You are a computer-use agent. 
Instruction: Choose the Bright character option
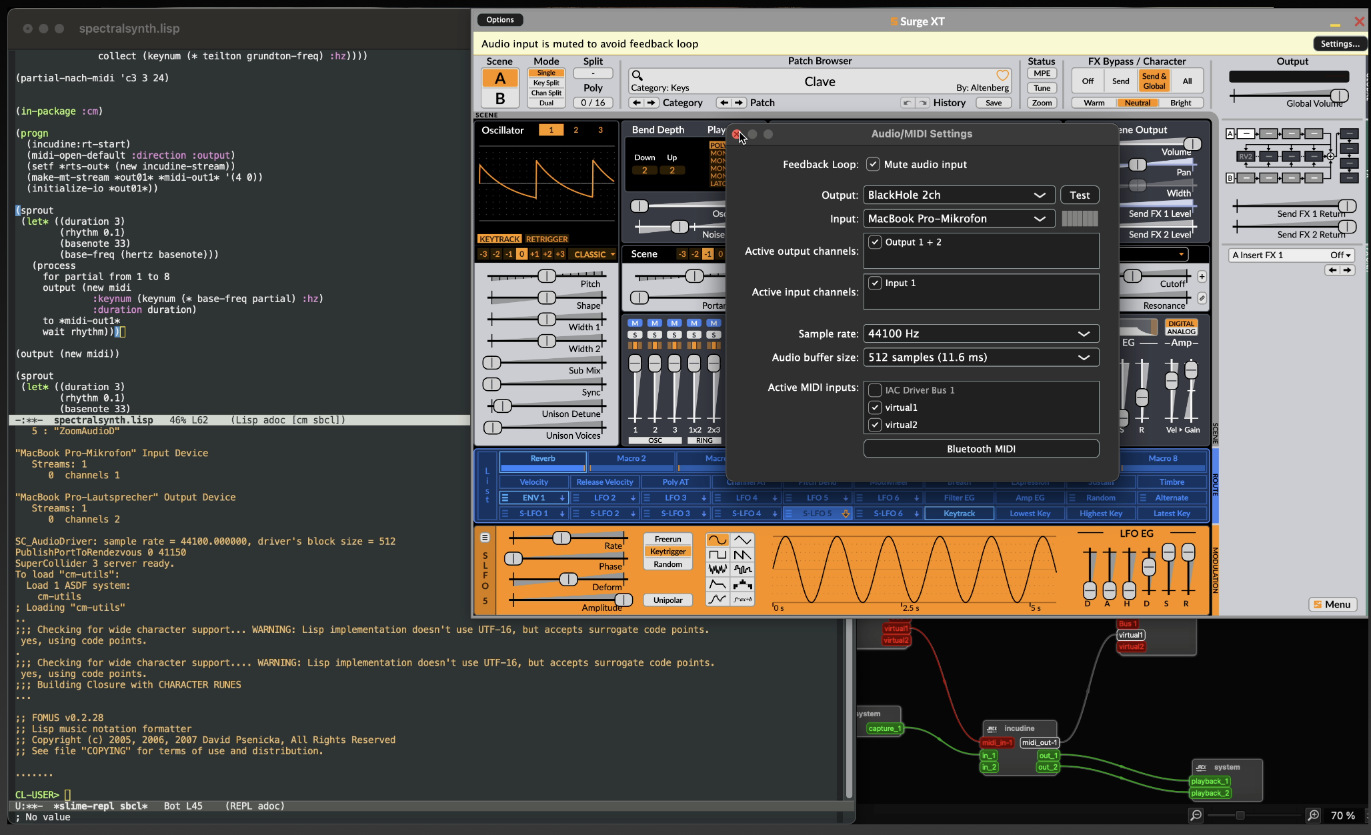[x=1181, y=103]
